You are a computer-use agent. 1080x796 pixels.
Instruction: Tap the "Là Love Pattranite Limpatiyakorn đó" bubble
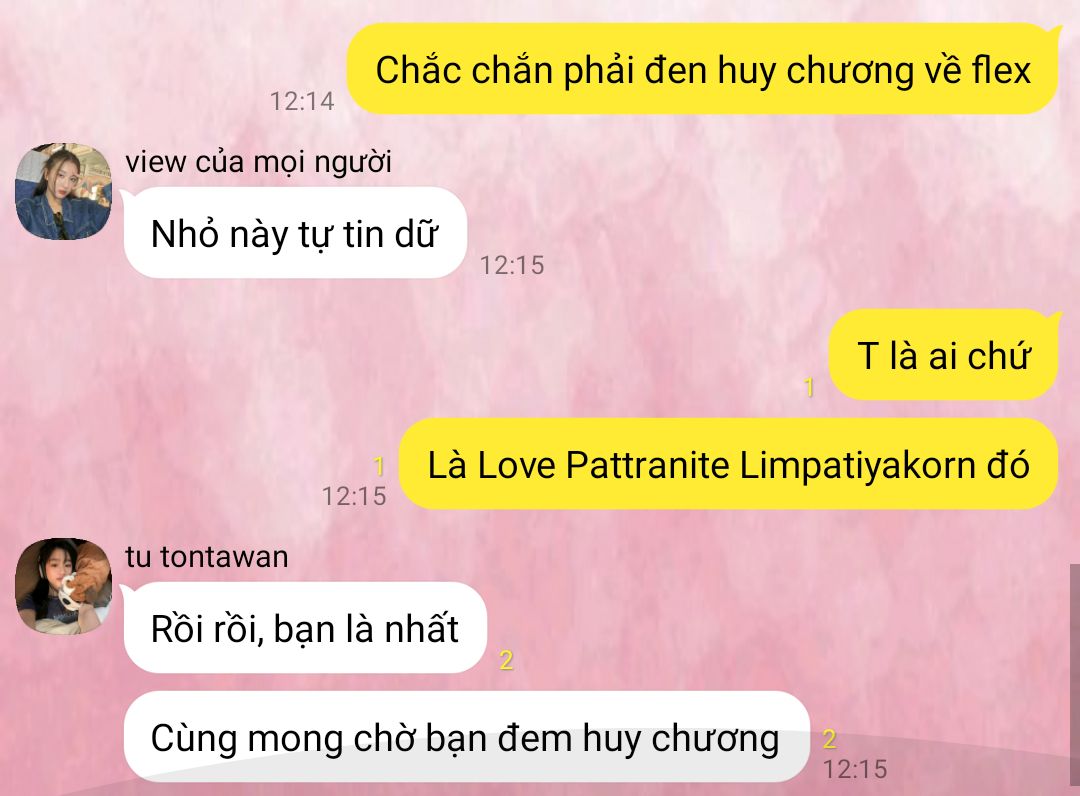728,464
